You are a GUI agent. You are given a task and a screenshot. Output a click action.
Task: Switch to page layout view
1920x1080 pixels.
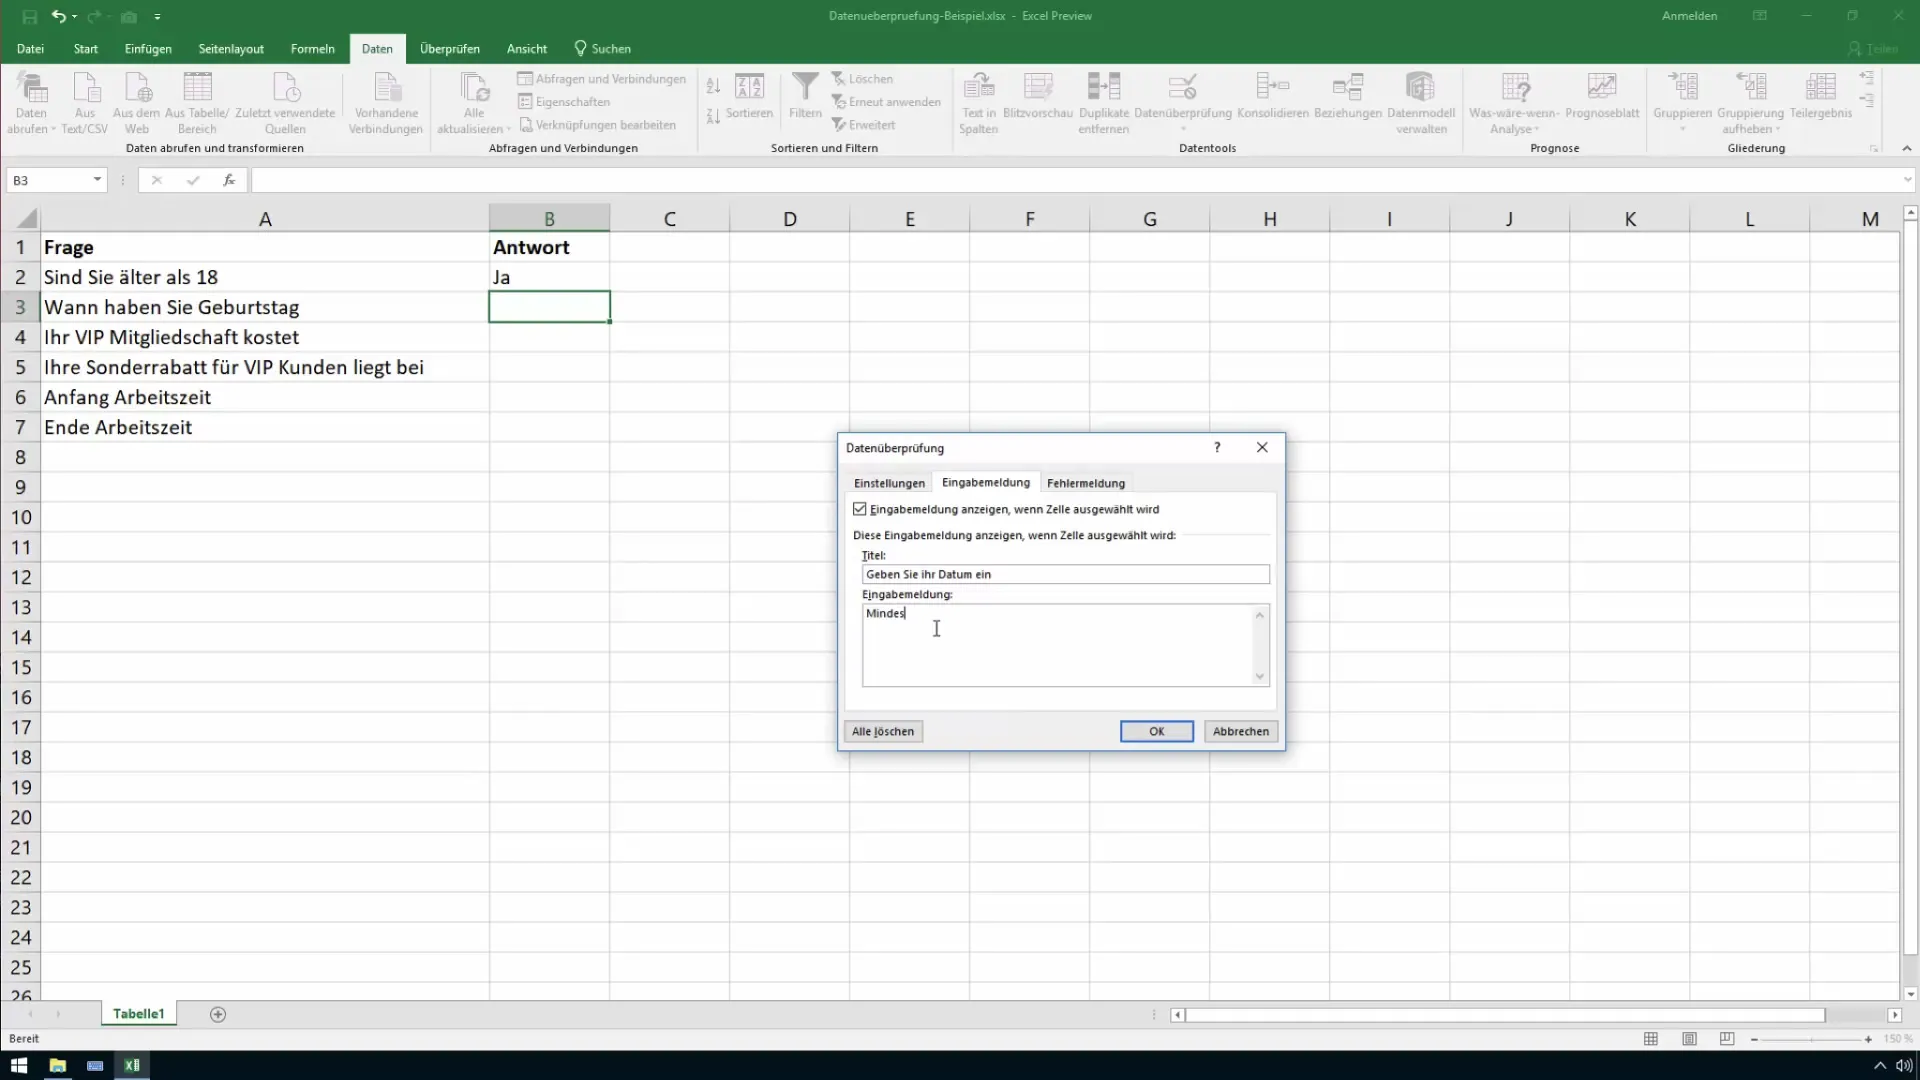(1689, 1039)
